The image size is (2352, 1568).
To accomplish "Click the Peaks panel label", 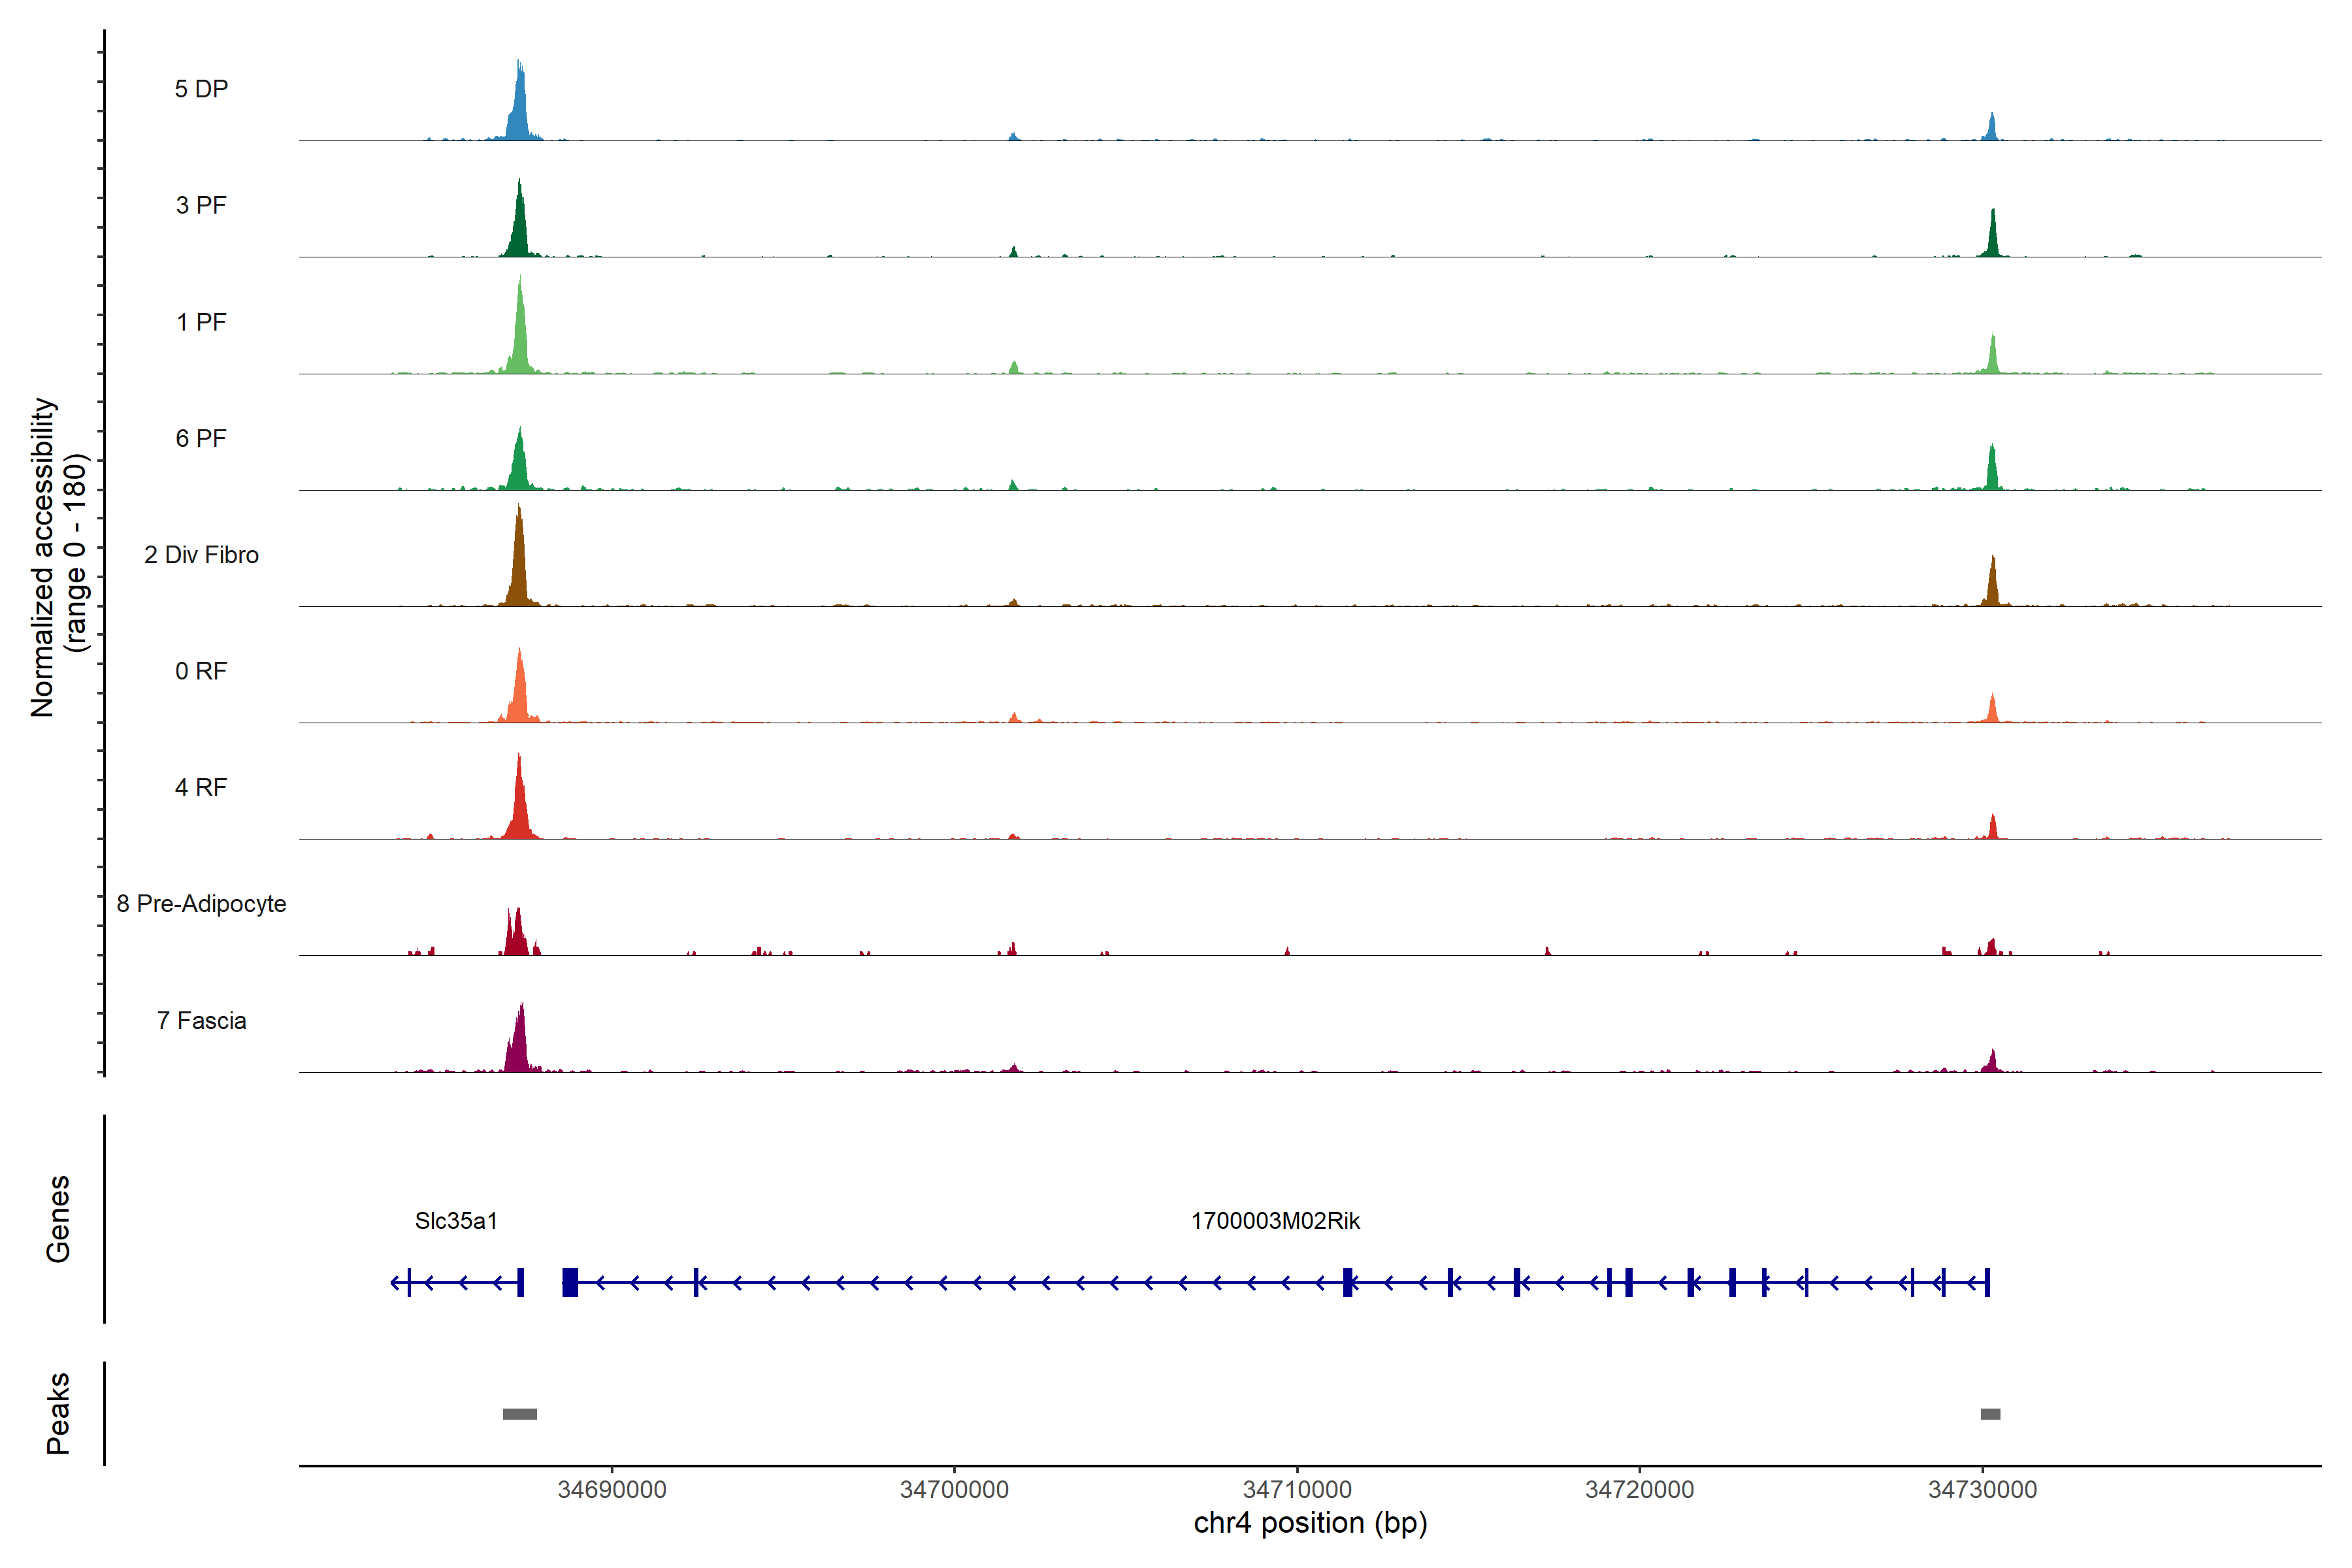I will (58, 1413).
